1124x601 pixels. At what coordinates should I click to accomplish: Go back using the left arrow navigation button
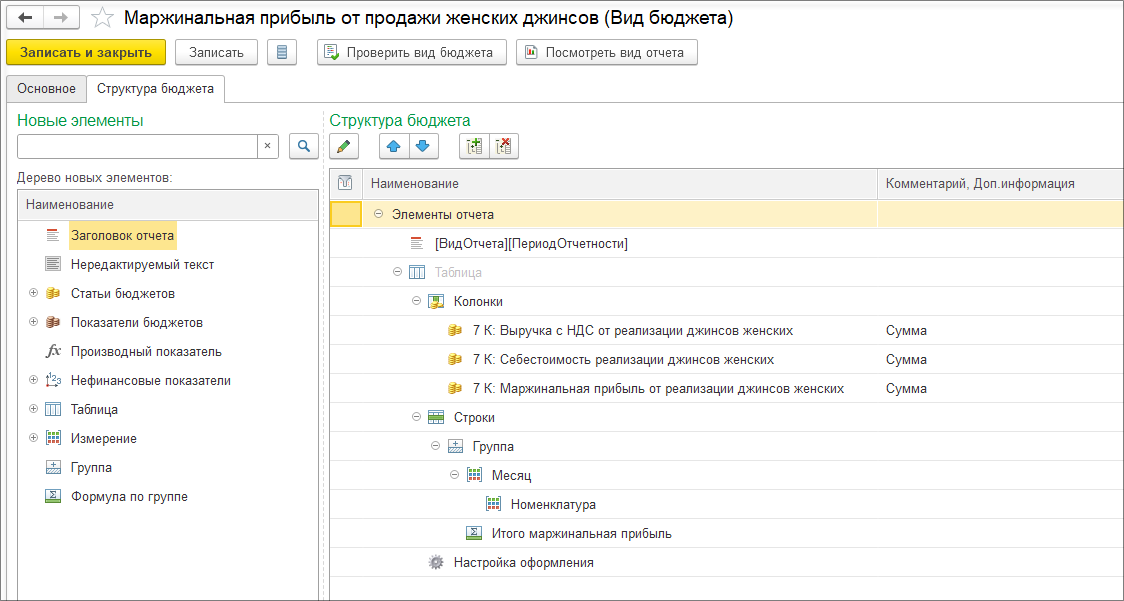coord(25,18)
